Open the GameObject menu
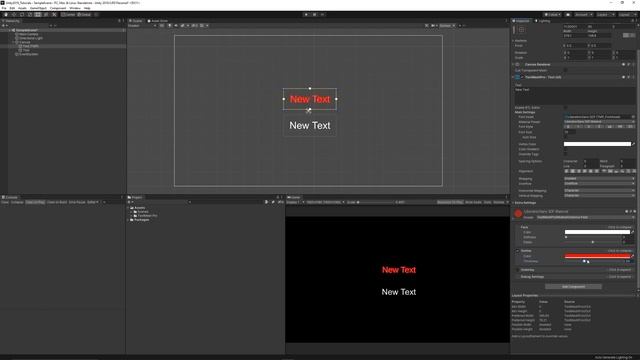Screen dimensions: 640x360 point(38,8)
